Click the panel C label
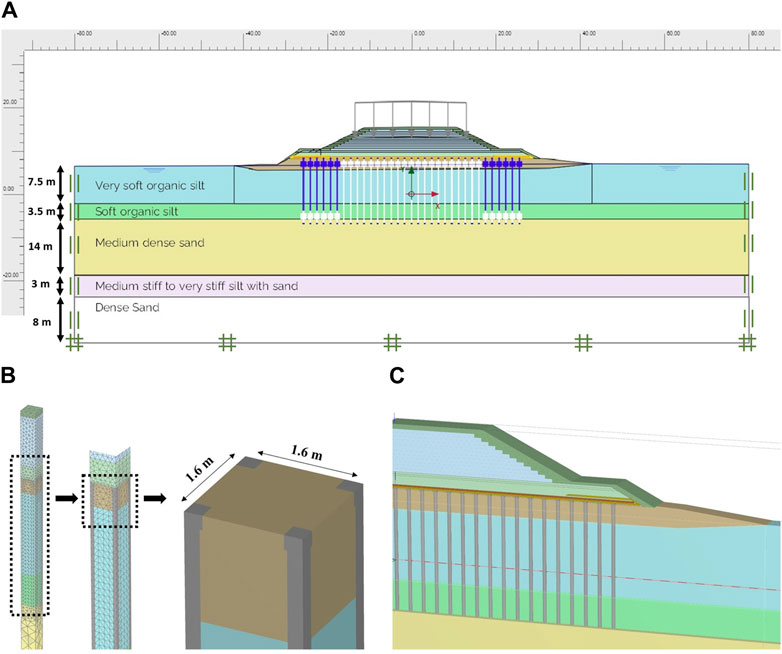This screenshot has height=654, width=782. pos(397,376)
